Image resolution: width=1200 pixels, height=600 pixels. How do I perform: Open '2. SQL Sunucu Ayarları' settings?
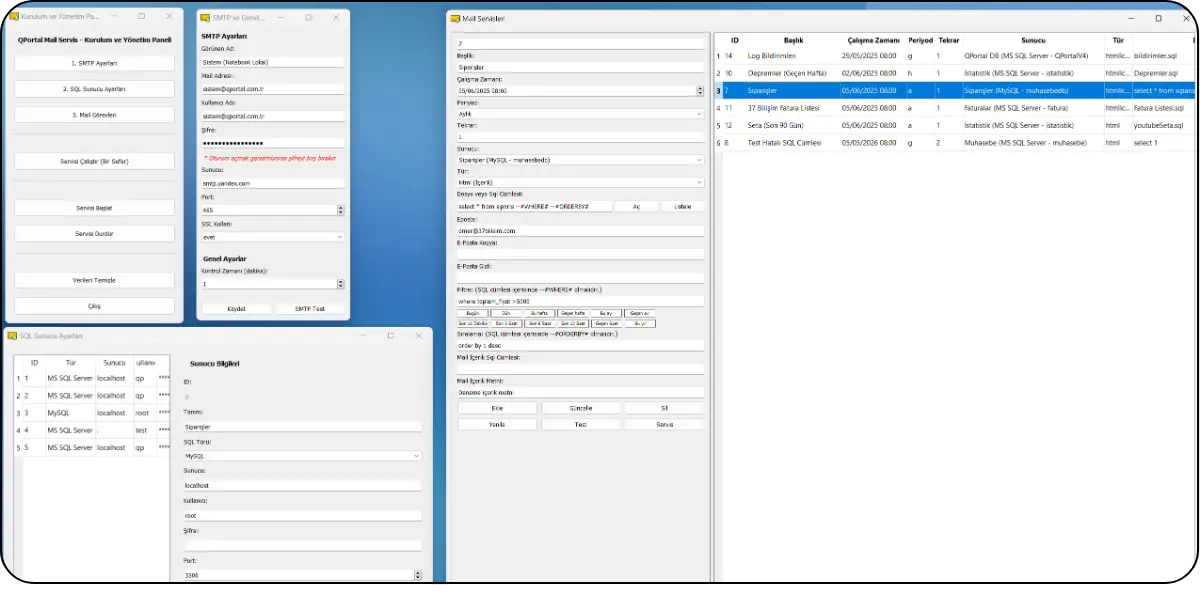(x=95, y=89)
